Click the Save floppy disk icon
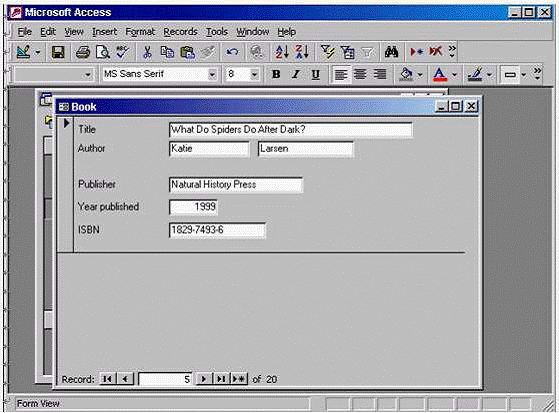This screenshot has width=559, height=413. click(x=58, y=52)
